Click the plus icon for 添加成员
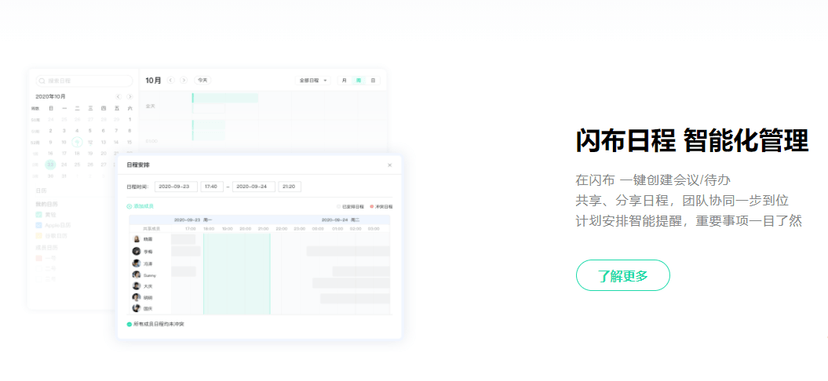This screenshot has height=381, width=828. pos(129,206)
